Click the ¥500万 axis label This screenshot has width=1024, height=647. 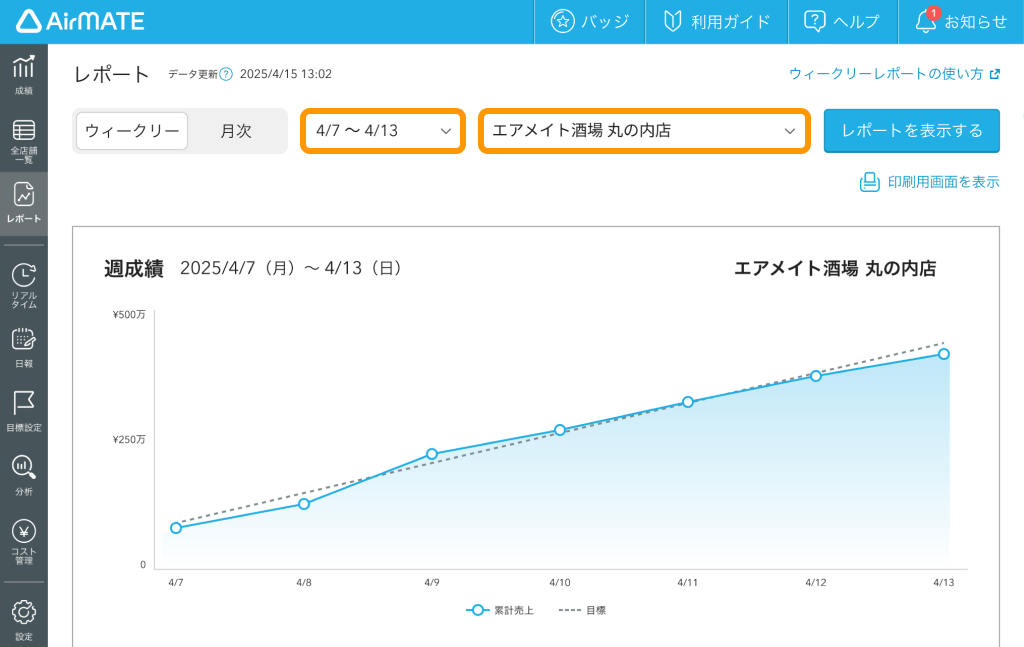129,315
